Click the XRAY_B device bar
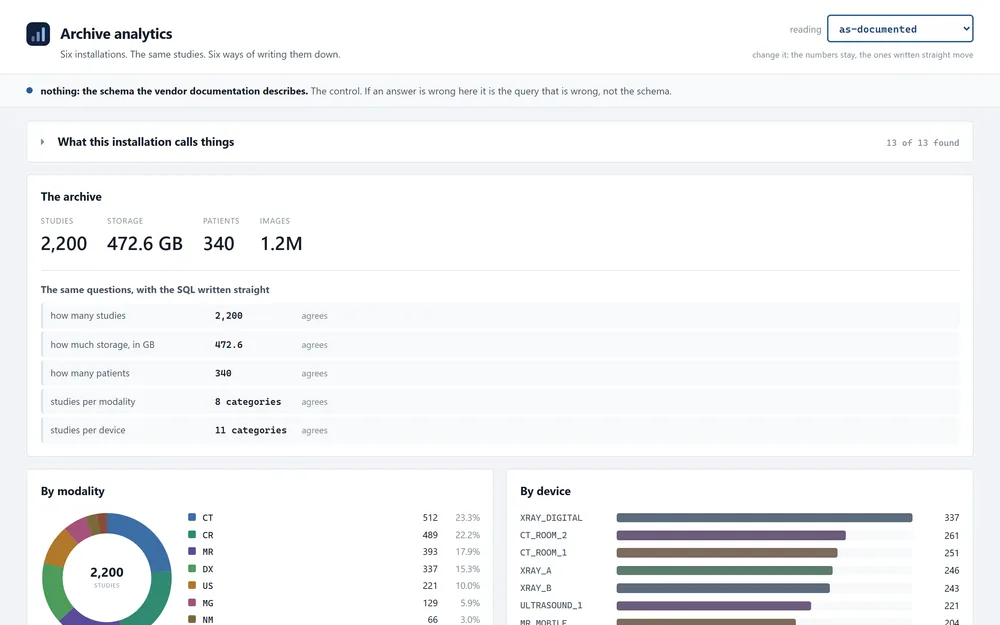Viewport: 1000px width, 625px height. click(723, 588)
